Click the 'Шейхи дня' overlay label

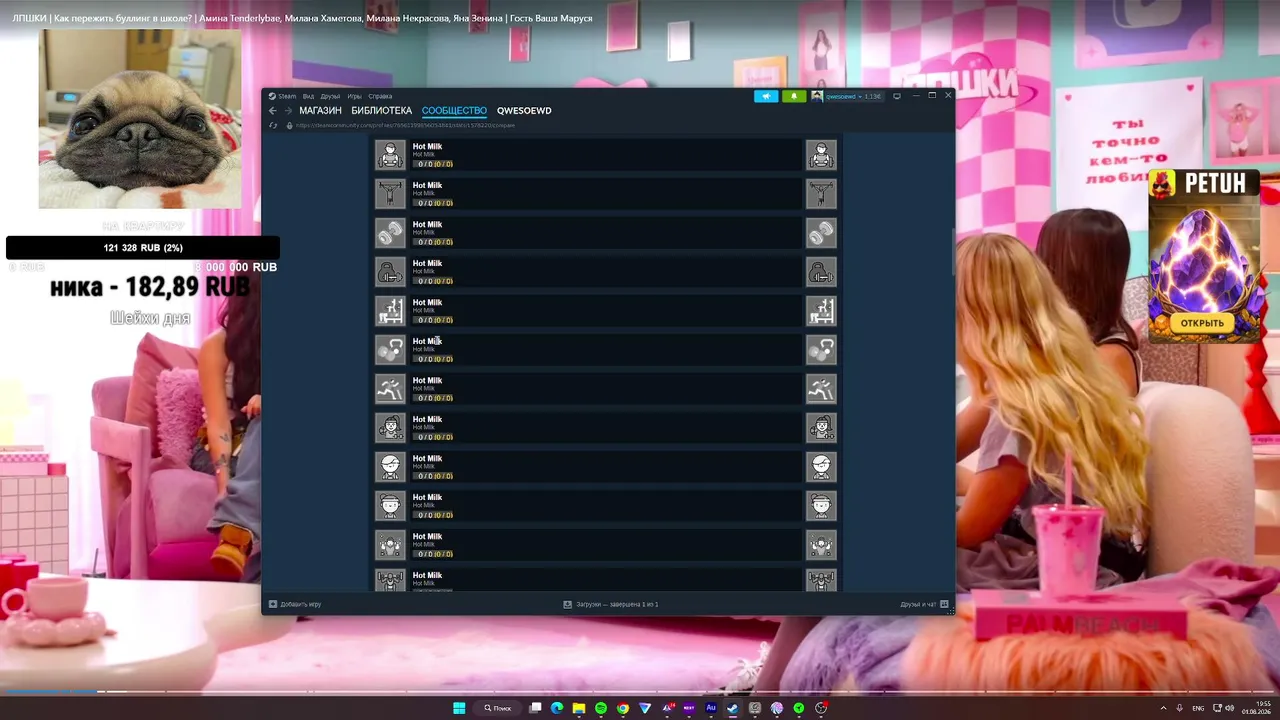(x=150, y=318)
